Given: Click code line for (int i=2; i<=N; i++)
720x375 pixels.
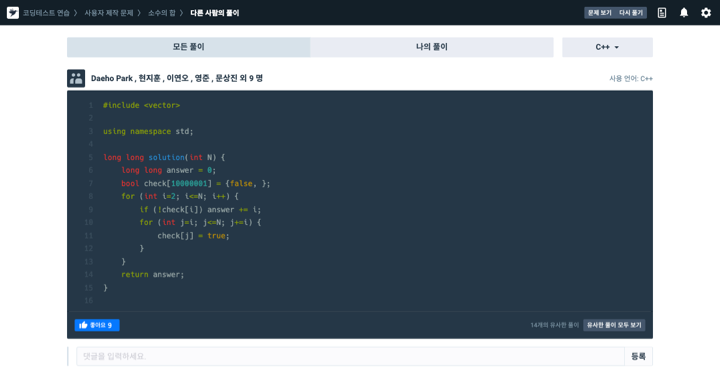Looking at the screenshot, I should tap(180, 196).
